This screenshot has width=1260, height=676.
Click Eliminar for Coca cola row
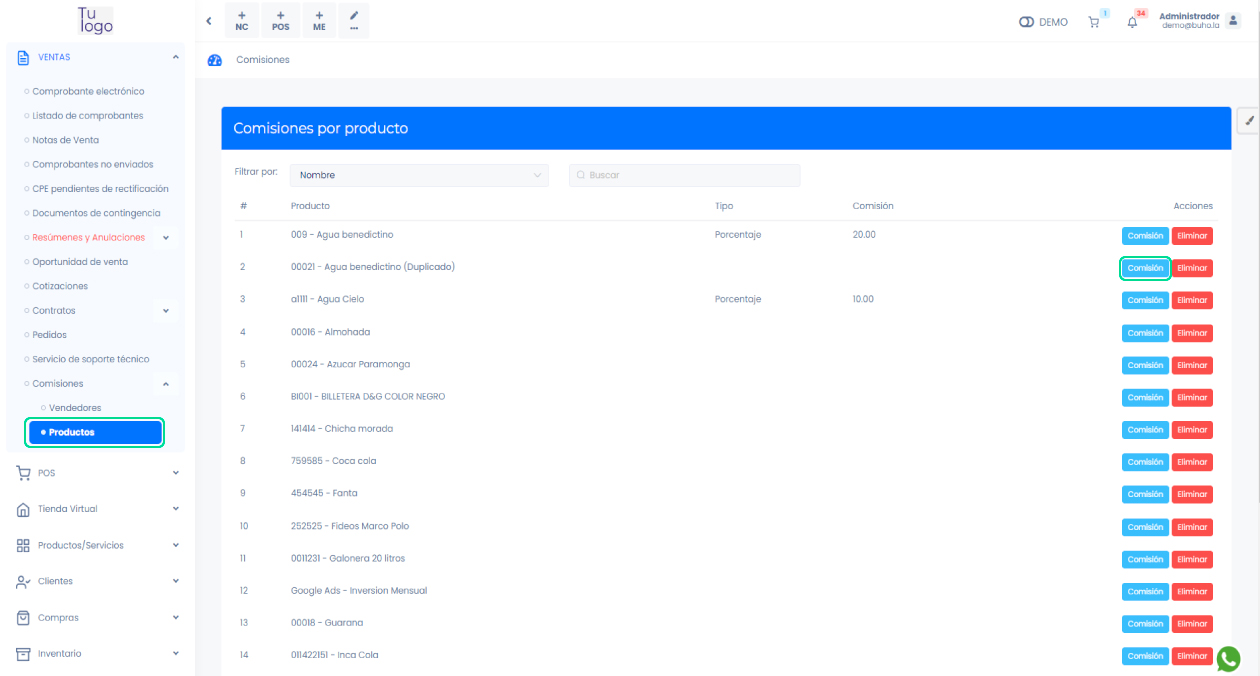click(1192, 462)
